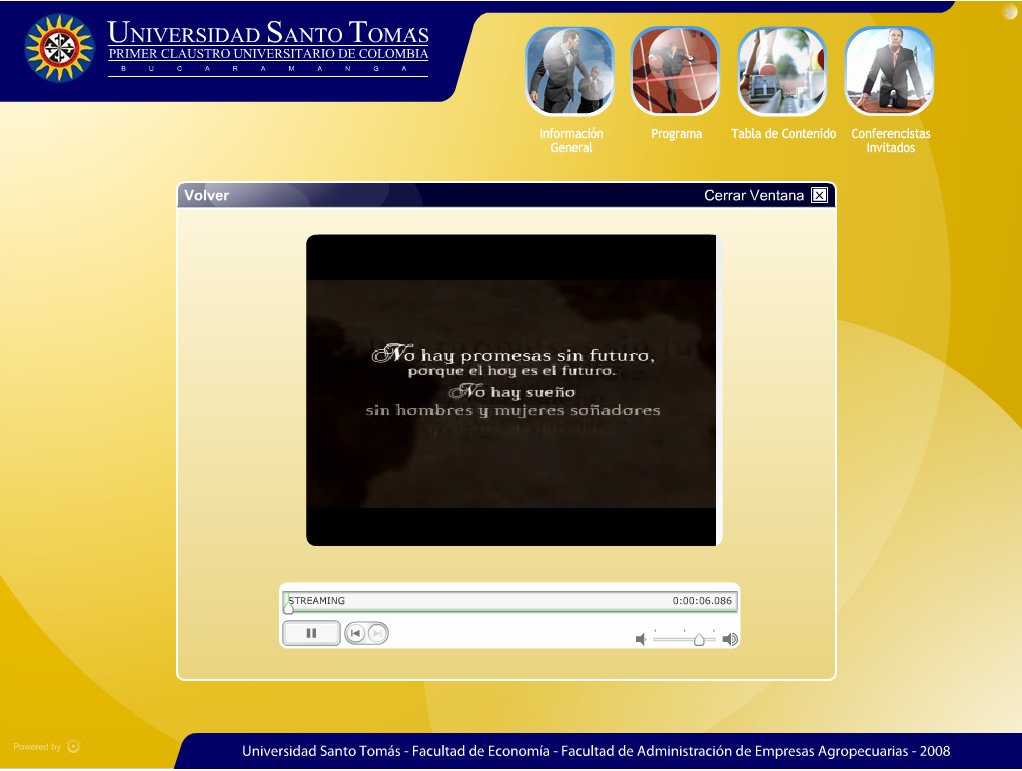Click the Volver link
This screenshot has width=1022, height=771.
(x=206, y=195)
